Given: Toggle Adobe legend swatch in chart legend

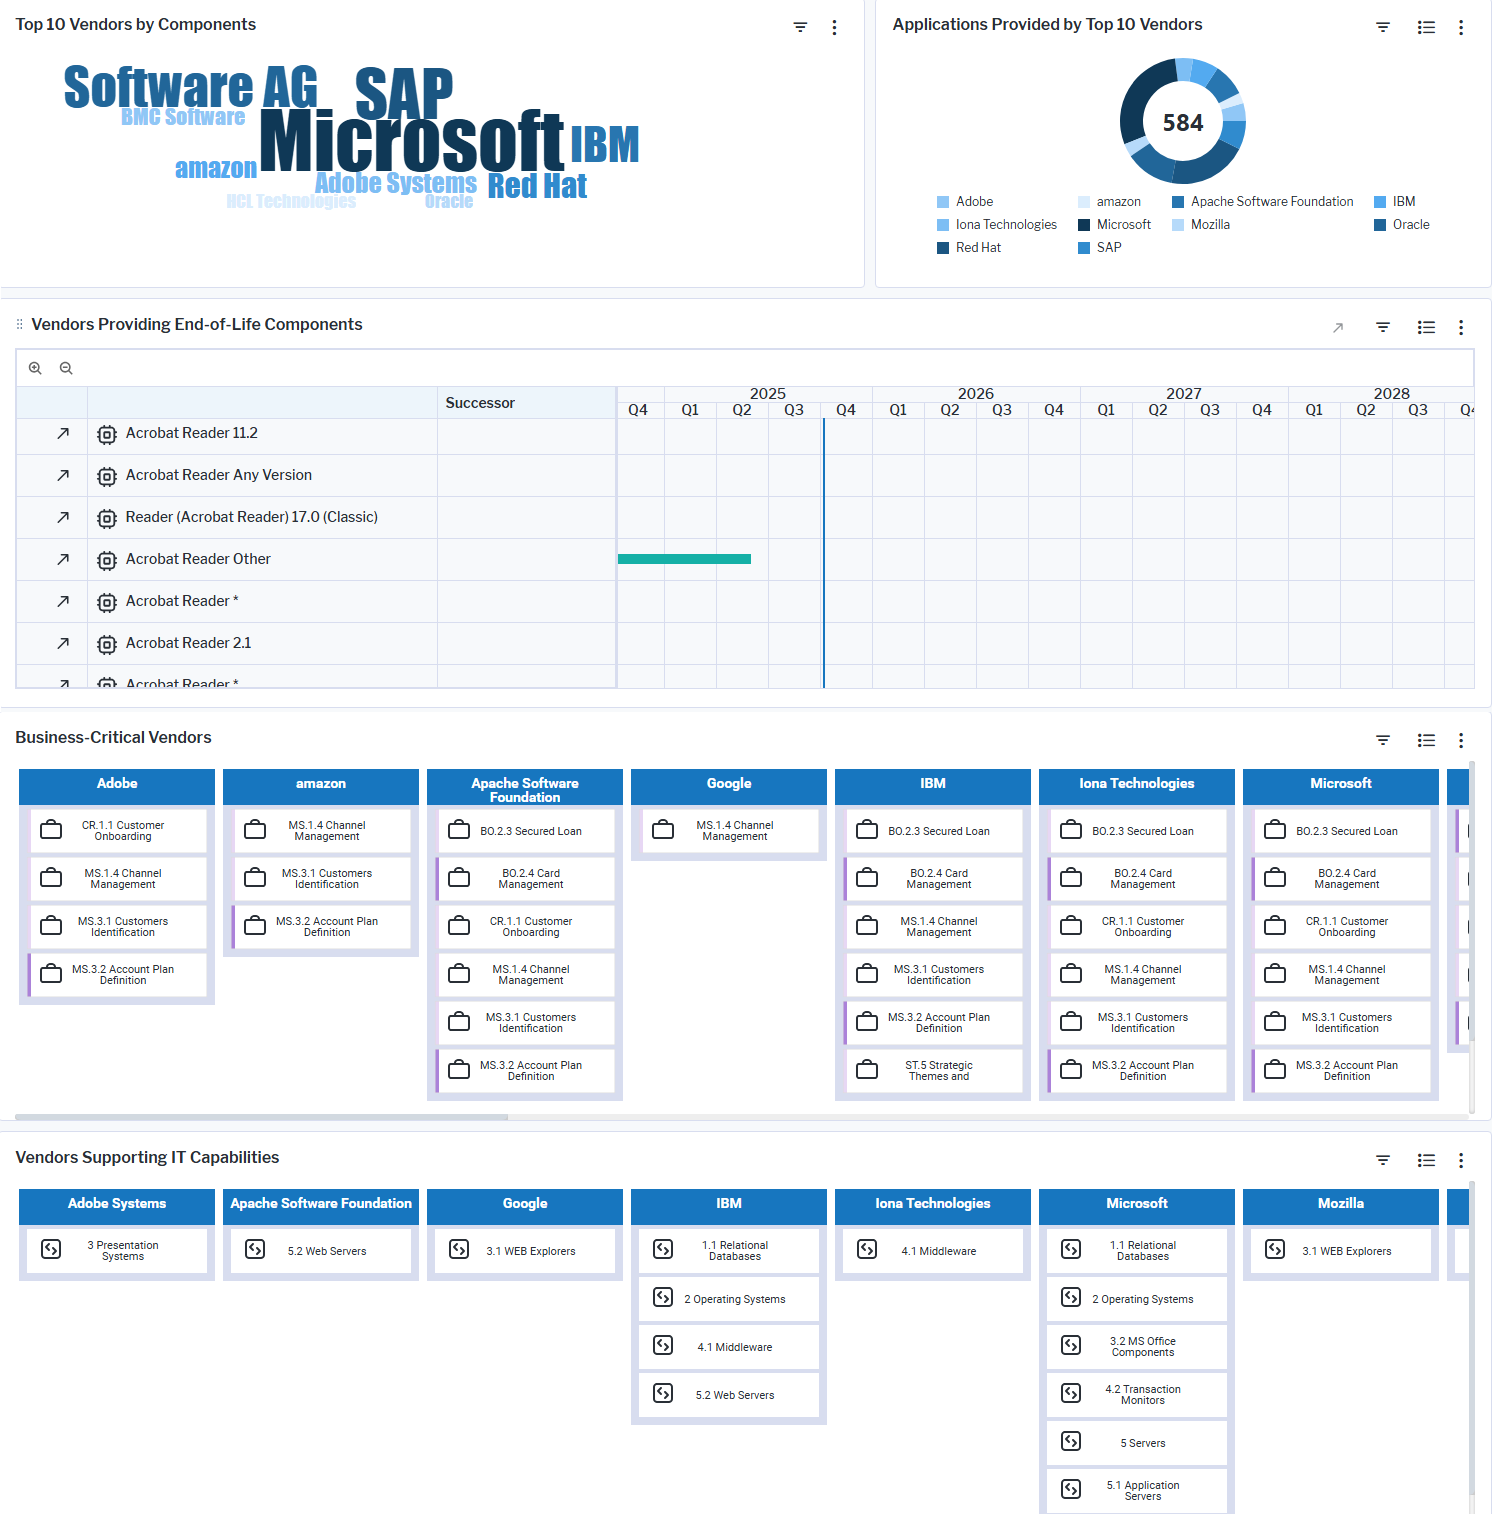Looking at the screenshot, I should [943, 202].
